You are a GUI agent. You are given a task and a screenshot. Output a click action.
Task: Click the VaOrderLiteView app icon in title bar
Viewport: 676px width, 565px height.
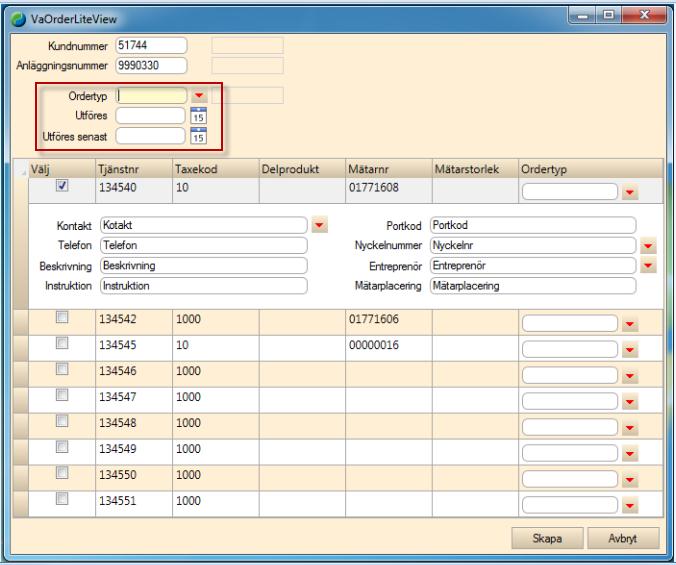19,19
